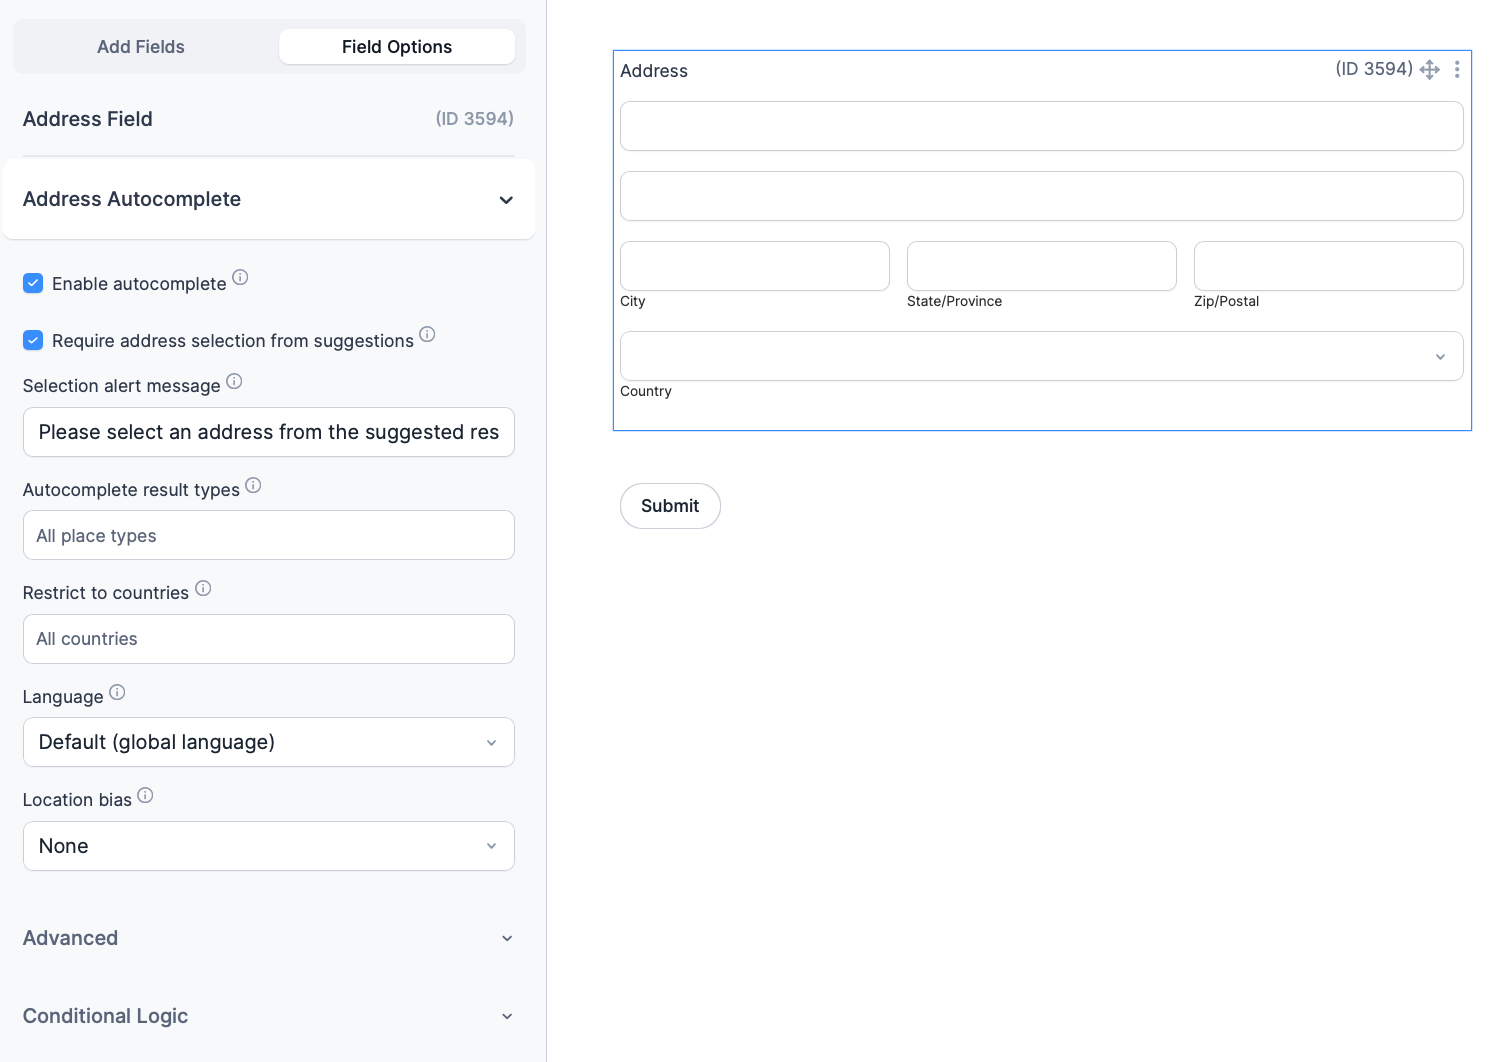The width and height of the screenshot is (1493, 1062).
Task: Click the Address label in form preview
Action: point(654,71)
